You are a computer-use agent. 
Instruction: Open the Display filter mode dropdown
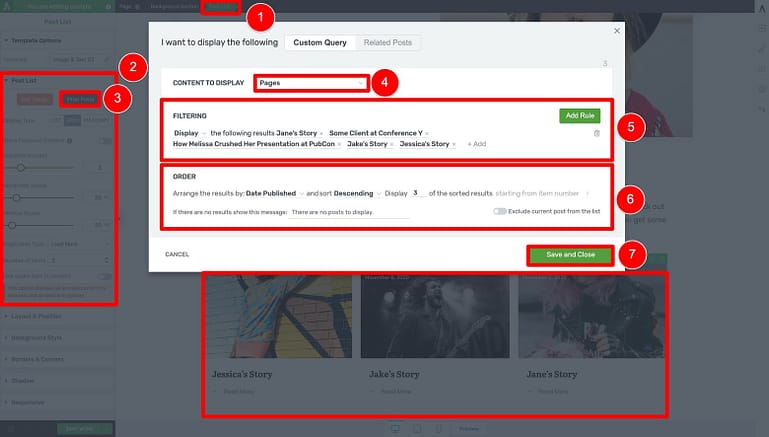(190, 133)
